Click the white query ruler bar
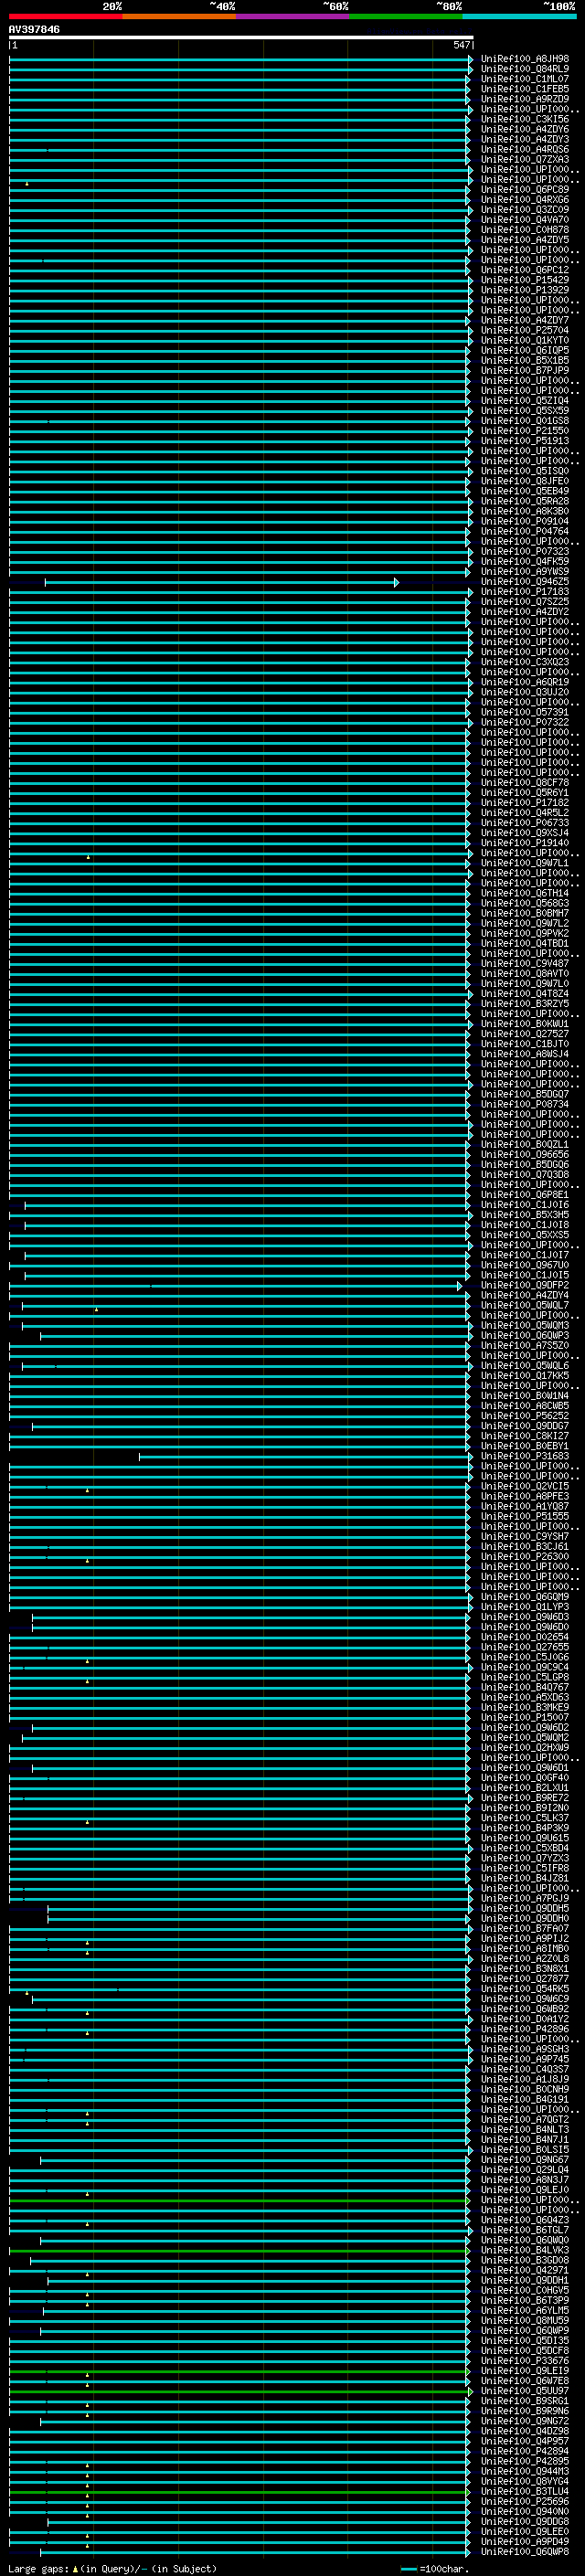Viewport: 585px width, 2576px height. coord(241,37)
